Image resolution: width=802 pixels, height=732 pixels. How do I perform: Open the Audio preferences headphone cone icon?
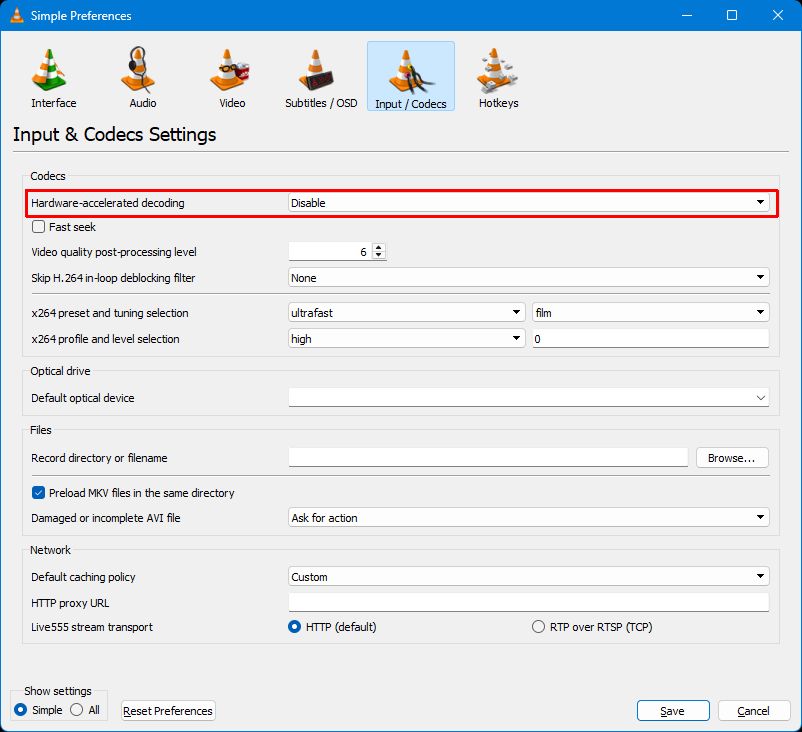(x=138, y=71)
